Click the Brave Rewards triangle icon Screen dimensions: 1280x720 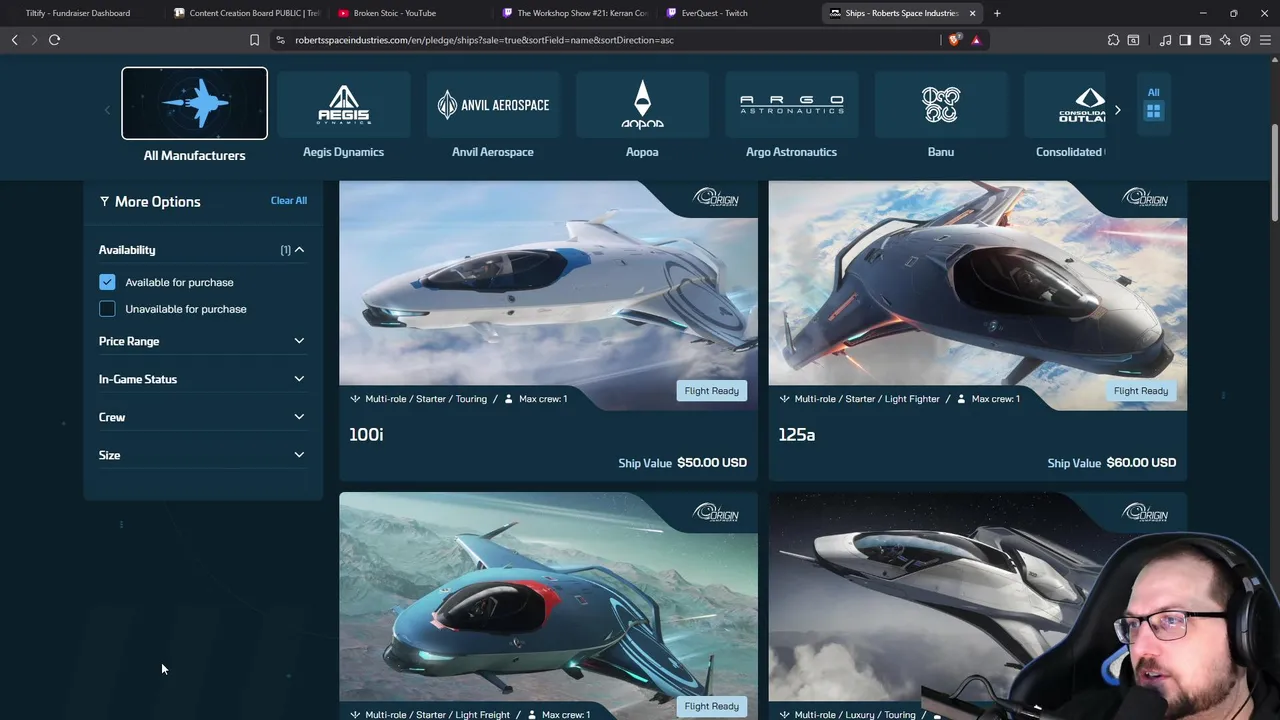tap(976, 40)
